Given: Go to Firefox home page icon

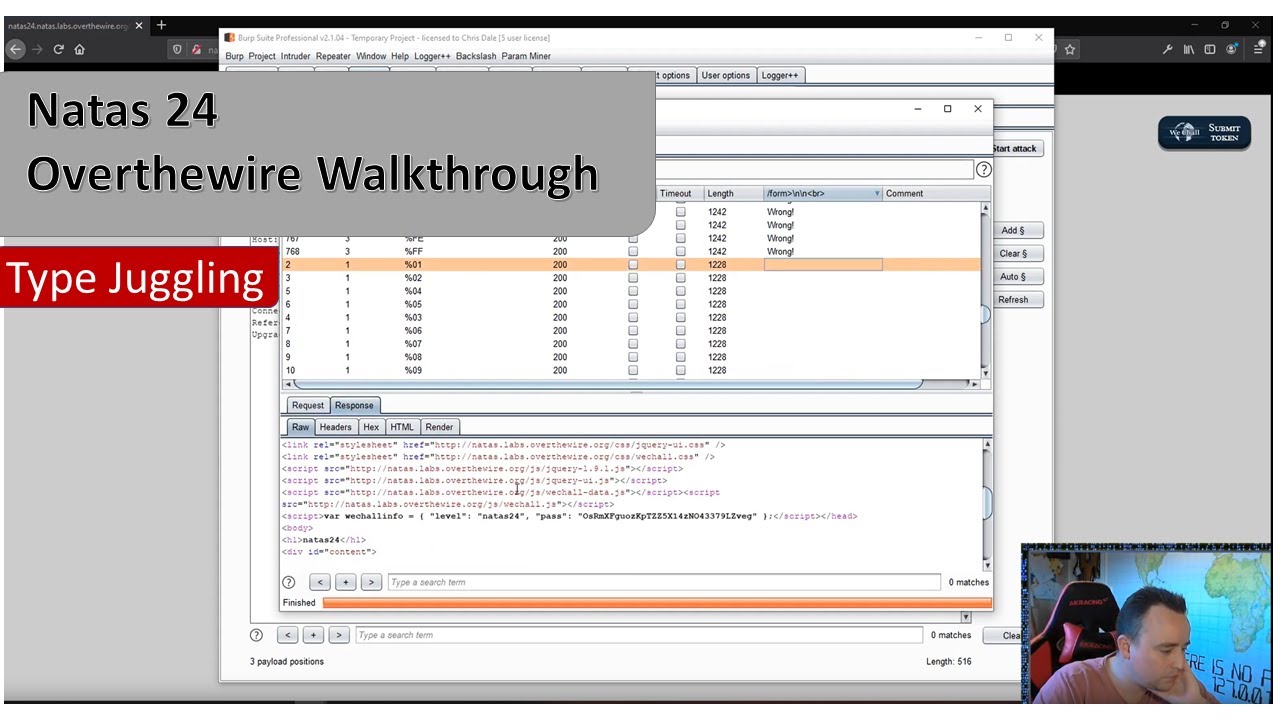Looking at the screenshot, I should click(x=80, y=49).
